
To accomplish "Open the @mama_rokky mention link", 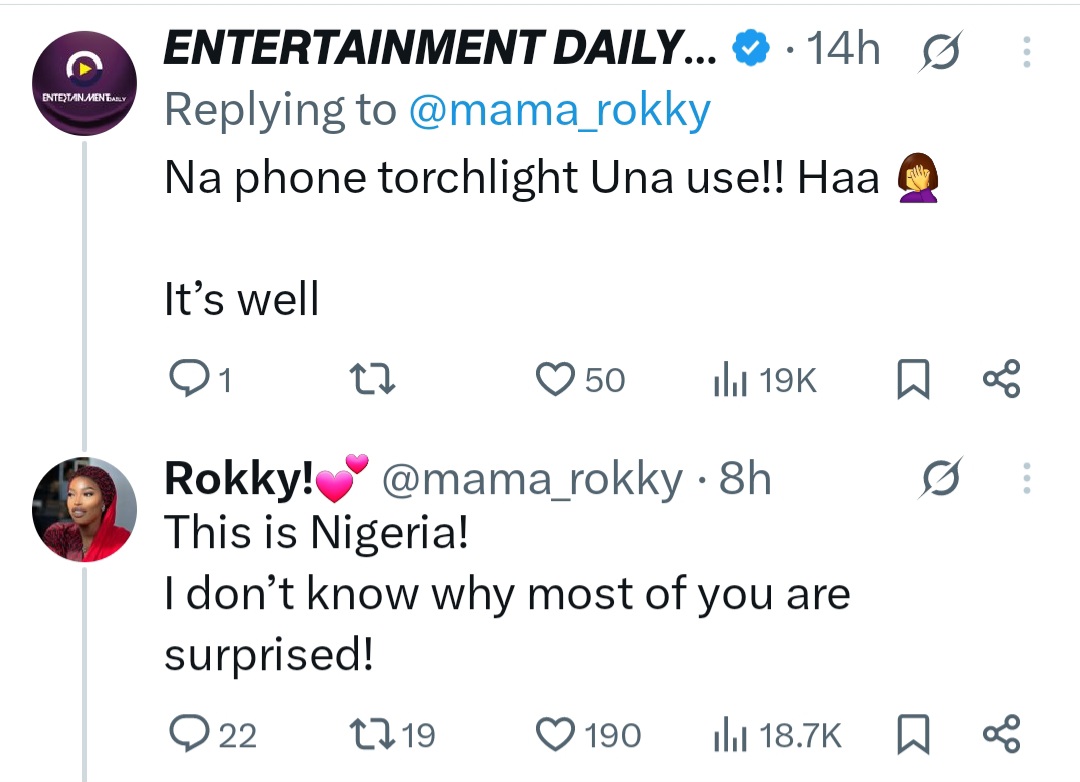I will point(559,111).
